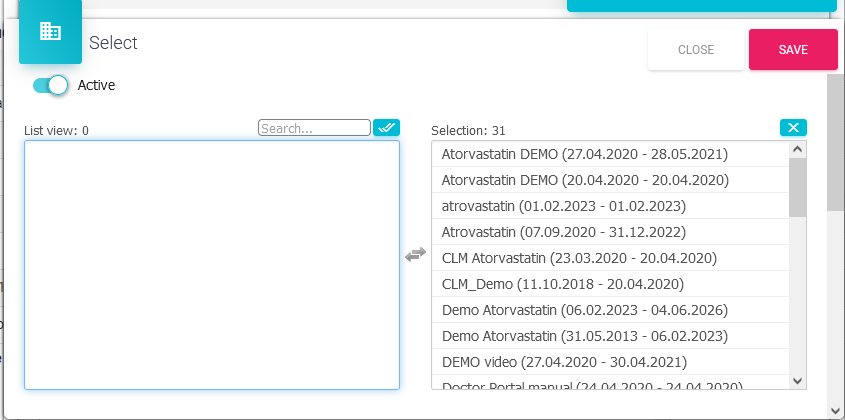The width and height of the screenshot is (845, 420).
Task: Select atrovastatin (01.02.2023 - 01.02.2023) entry
Action: tap(563, 206)
